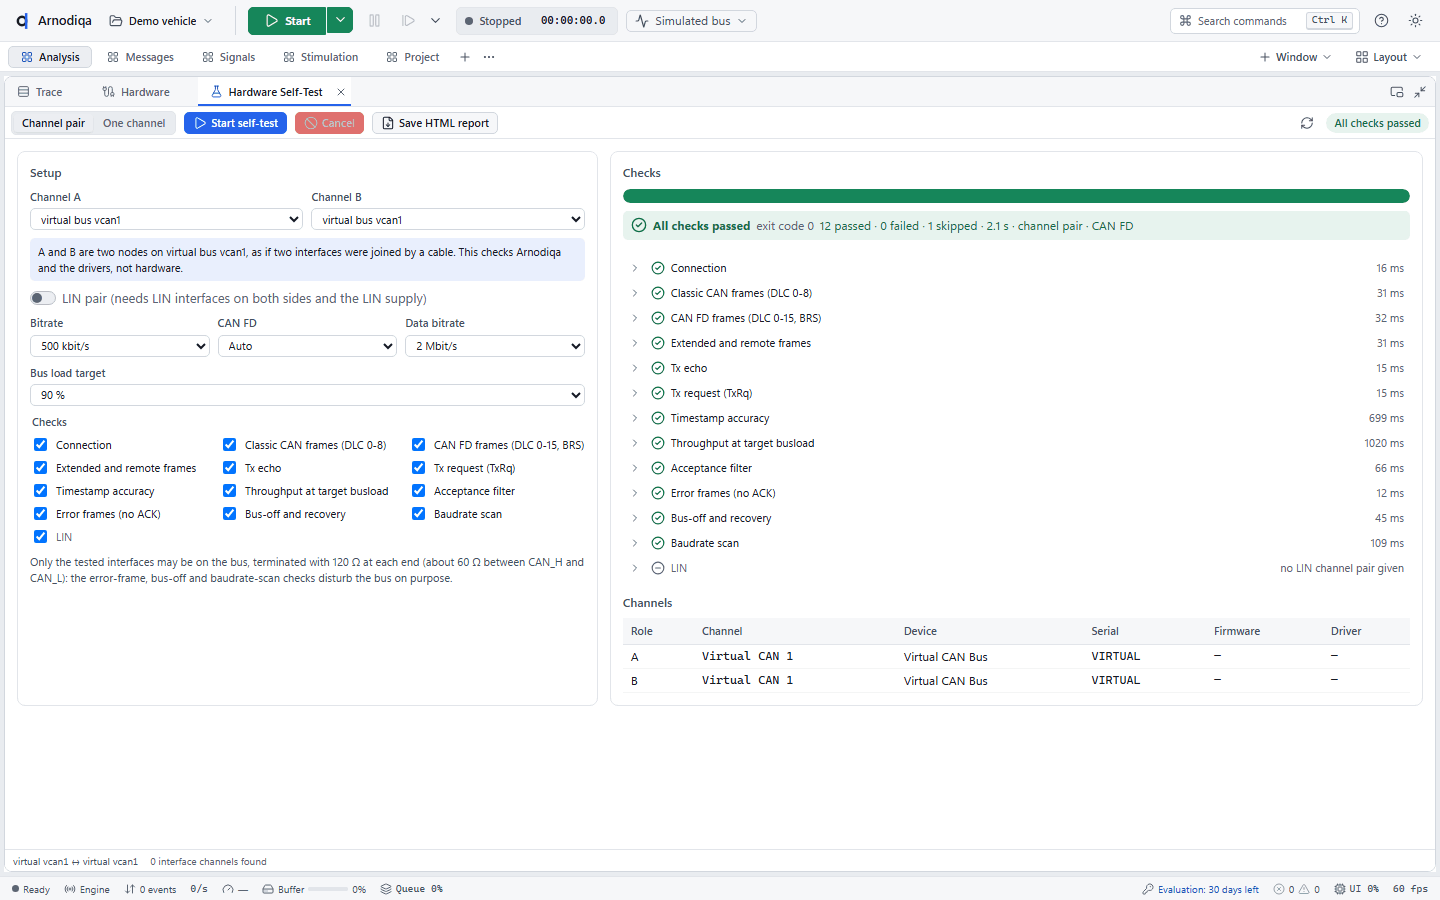Click the LIN skipped status icon
The image size is (1440, 900).
click(x=658, y=568)
